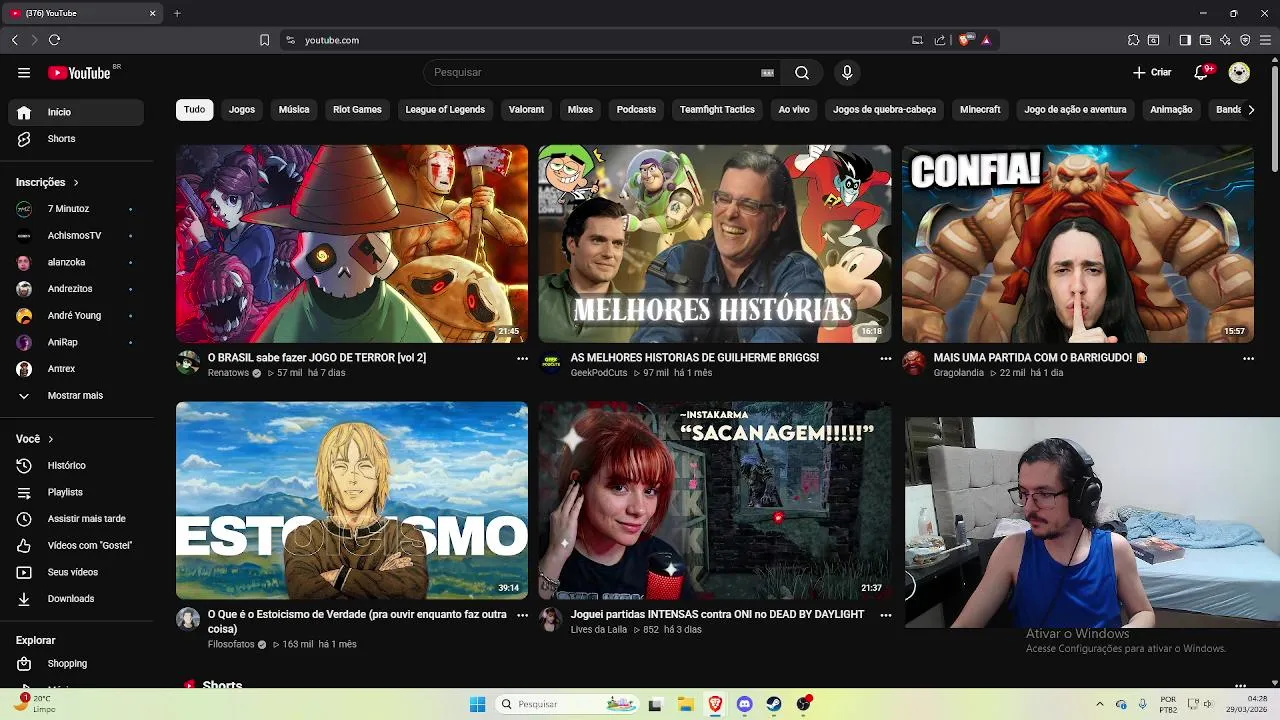
Task: Select the League of Legends chip
Action: tap(445, 110)
